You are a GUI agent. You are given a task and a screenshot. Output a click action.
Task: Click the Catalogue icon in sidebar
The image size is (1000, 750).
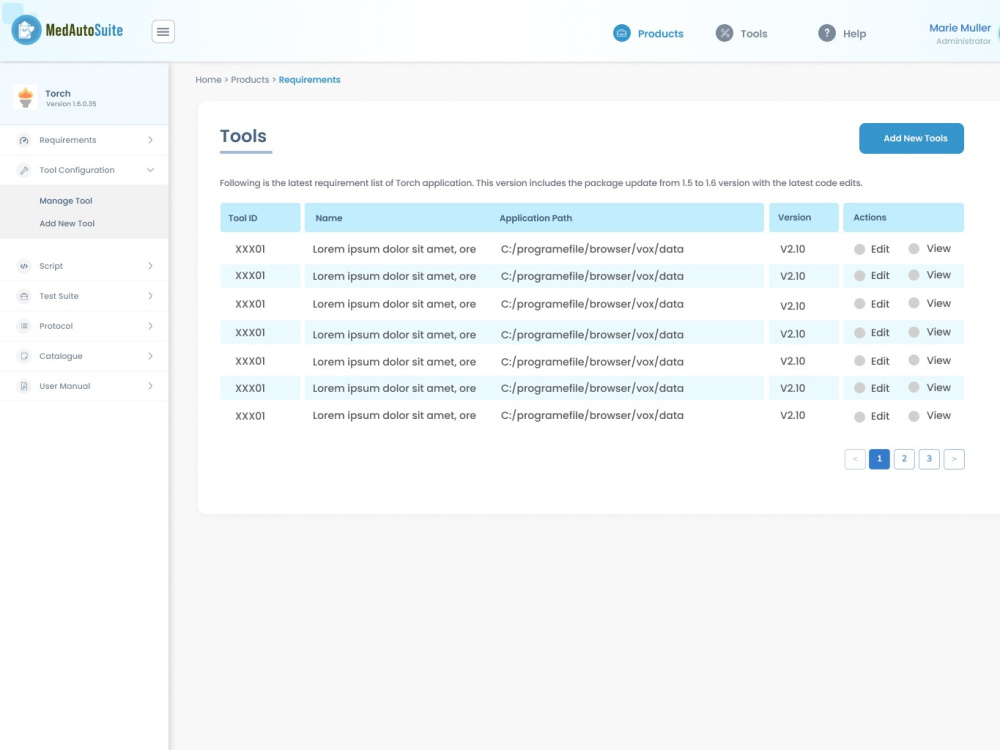coord(24,356)
